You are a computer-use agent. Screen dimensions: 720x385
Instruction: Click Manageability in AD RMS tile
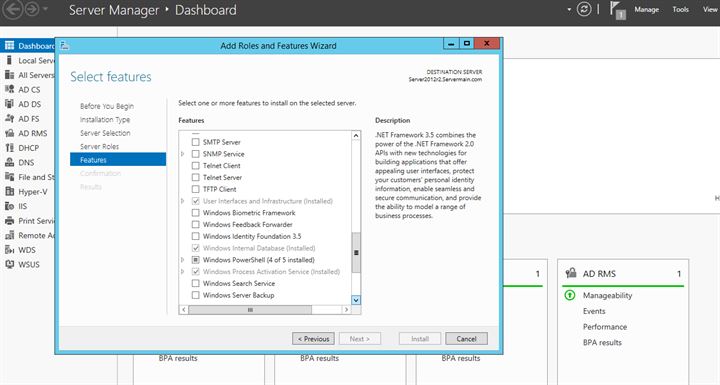pyautogui.click(x=608, y=295)
